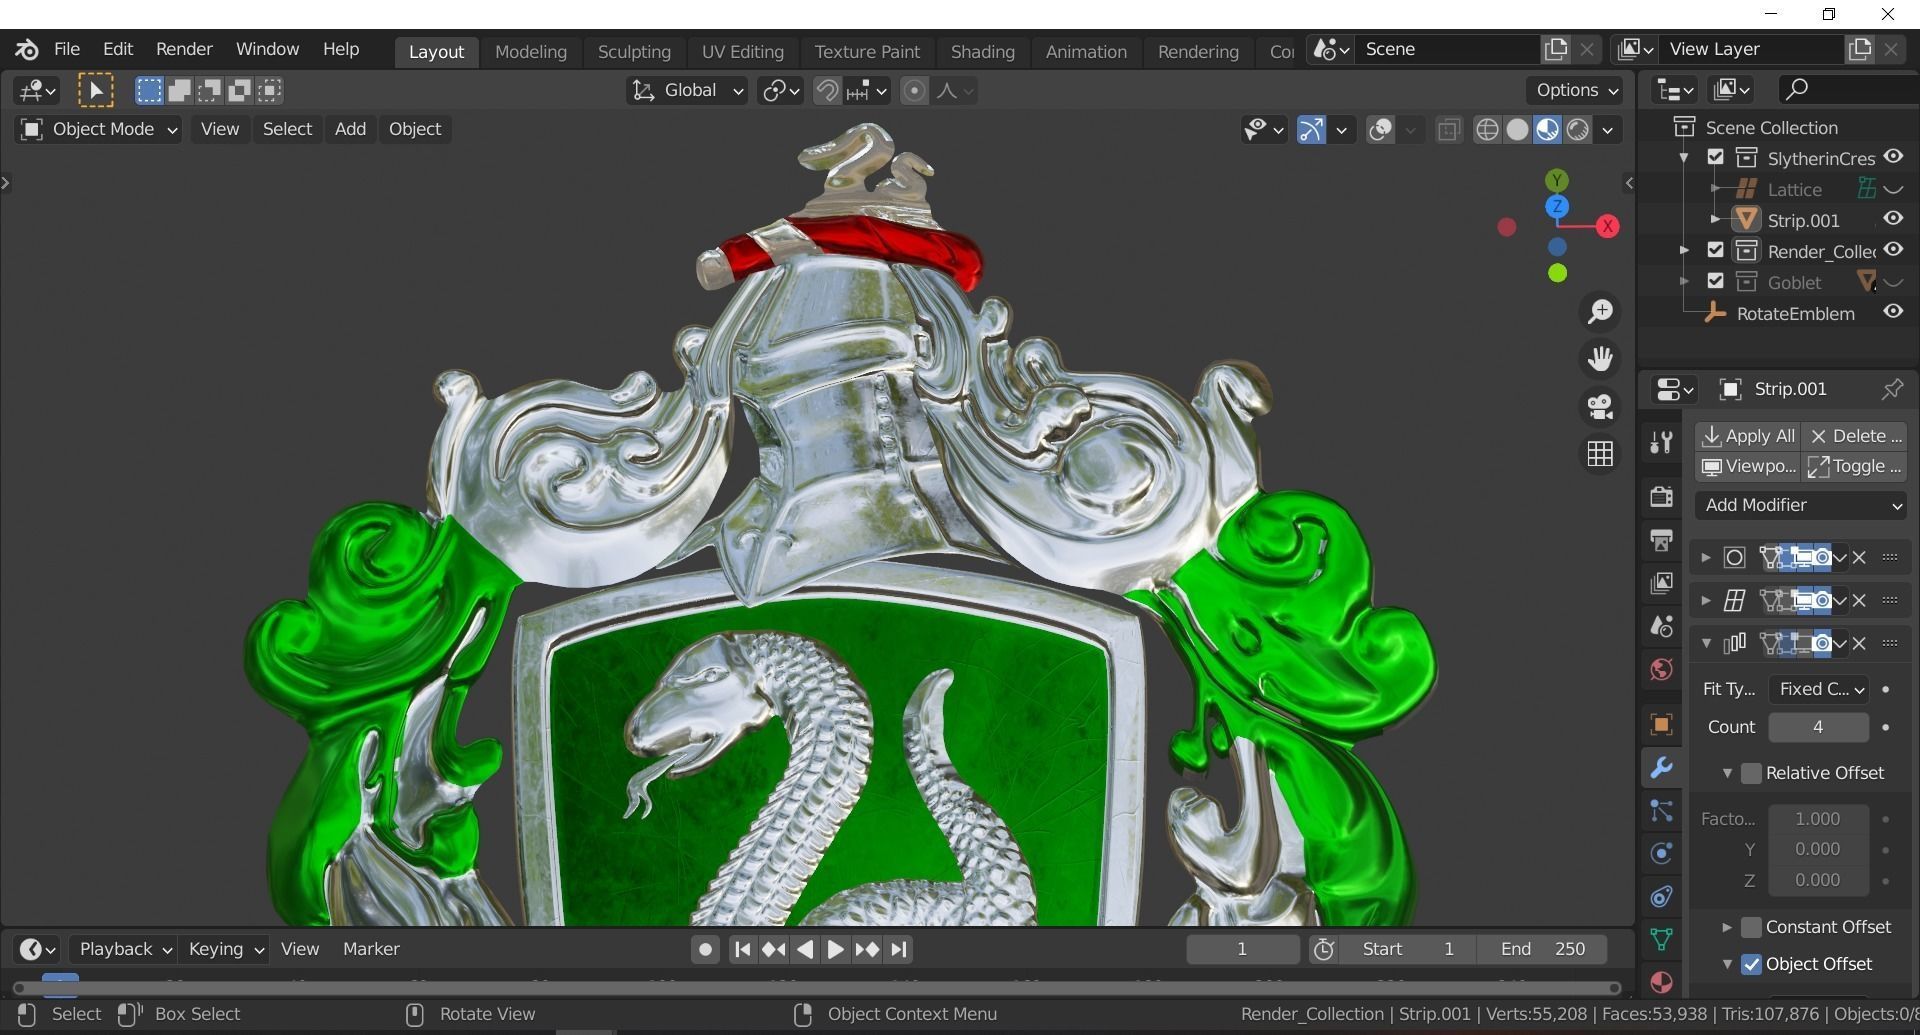Click the zoom view magnifier icon
Image resolution: width=1920 pixels, height=1035 pixels.
(1600, 312)
